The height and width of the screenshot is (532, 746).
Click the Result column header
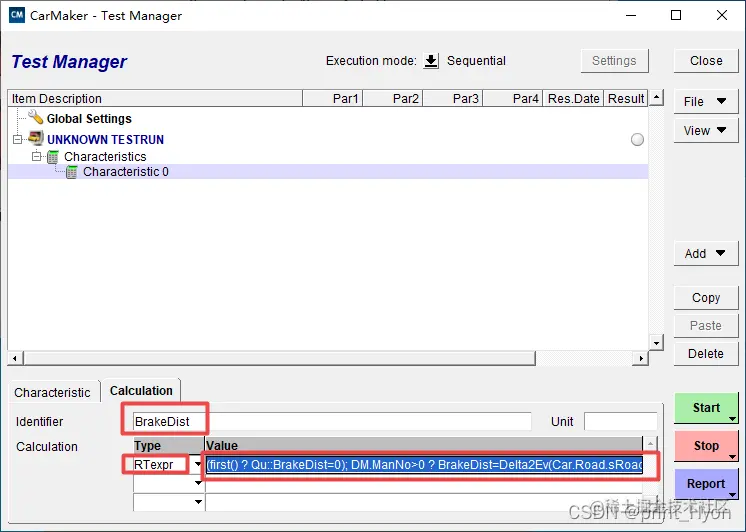[626, 99]
